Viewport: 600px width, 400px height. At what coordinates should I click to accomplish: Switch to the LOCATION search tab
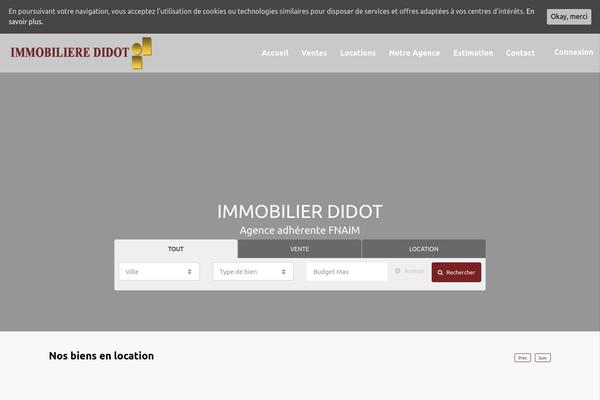pos(424,249)
